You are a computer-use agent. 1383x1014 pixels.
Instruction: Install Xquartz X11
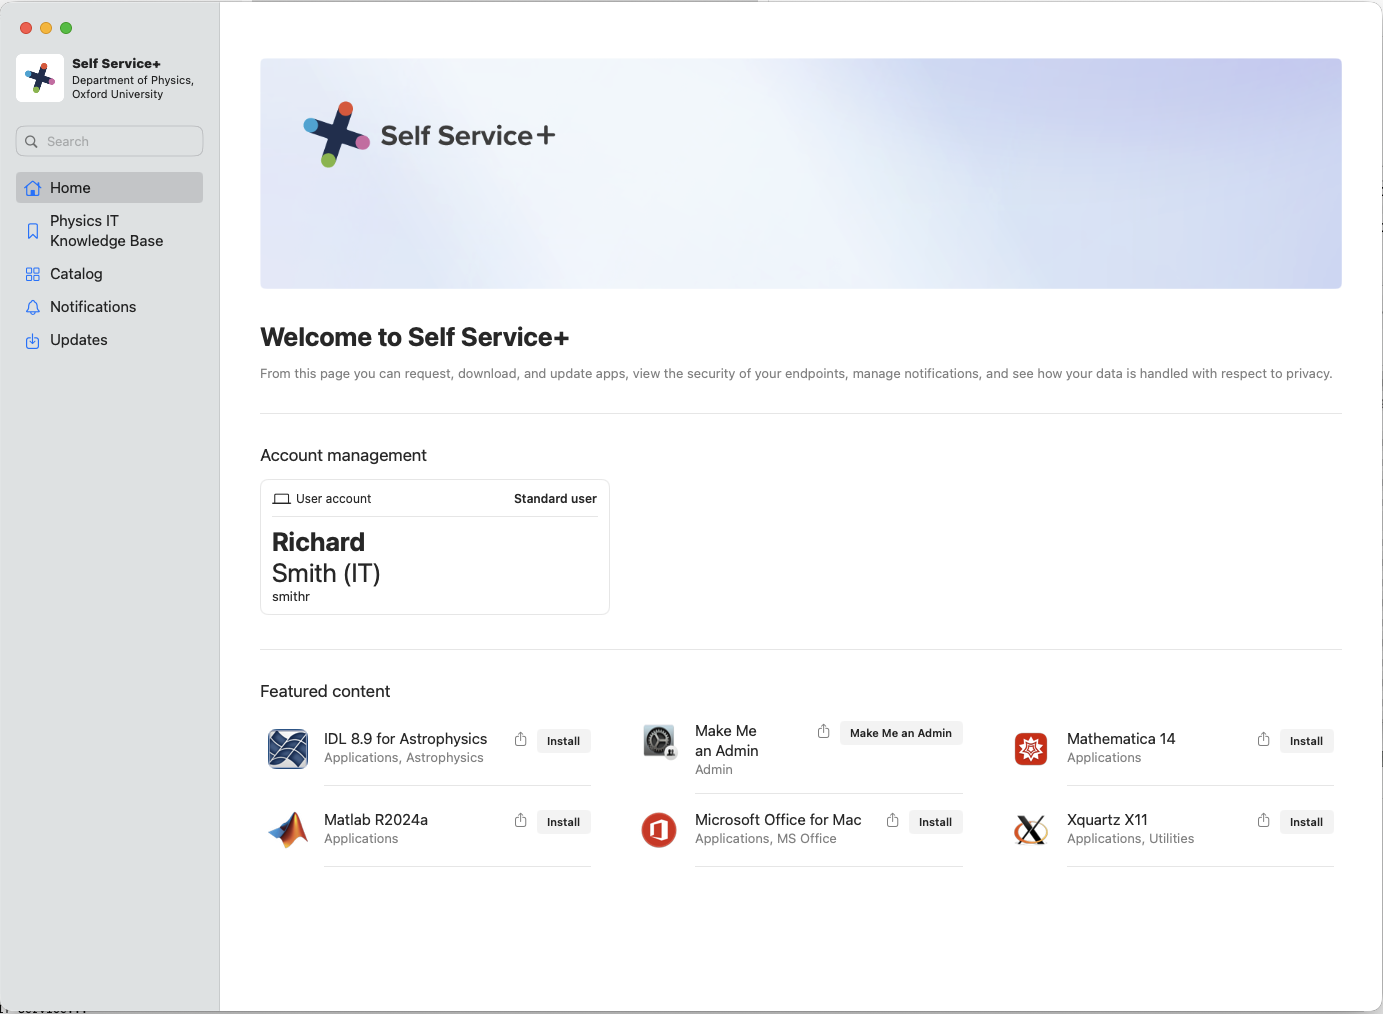1306,822
